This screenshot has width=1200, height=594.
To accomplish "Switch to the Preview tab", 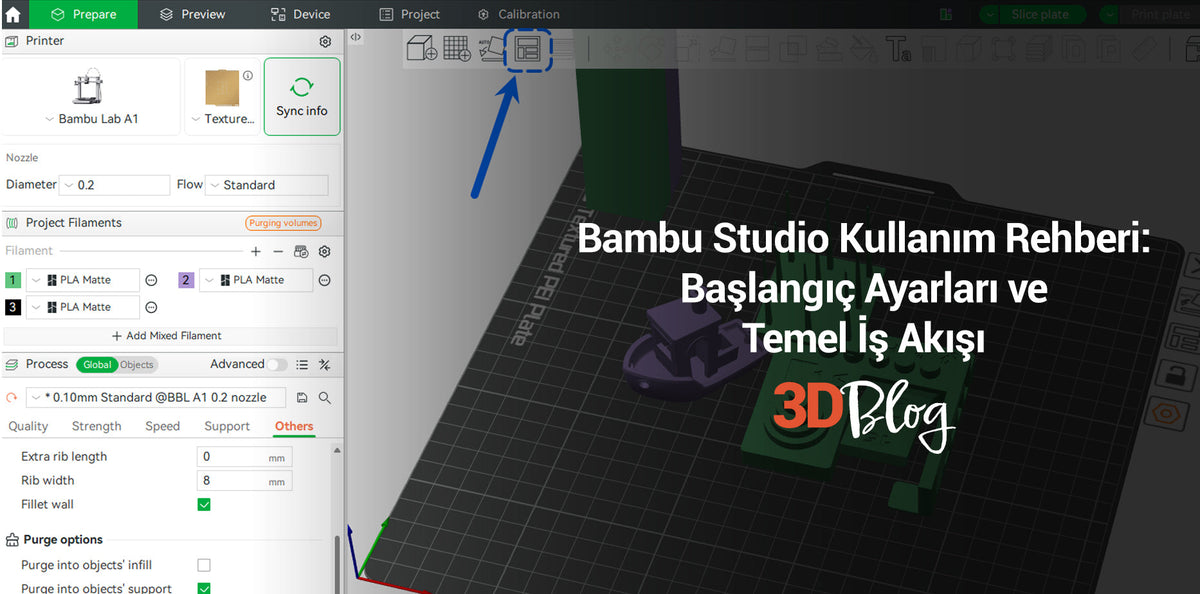I will tap(193, 14).
